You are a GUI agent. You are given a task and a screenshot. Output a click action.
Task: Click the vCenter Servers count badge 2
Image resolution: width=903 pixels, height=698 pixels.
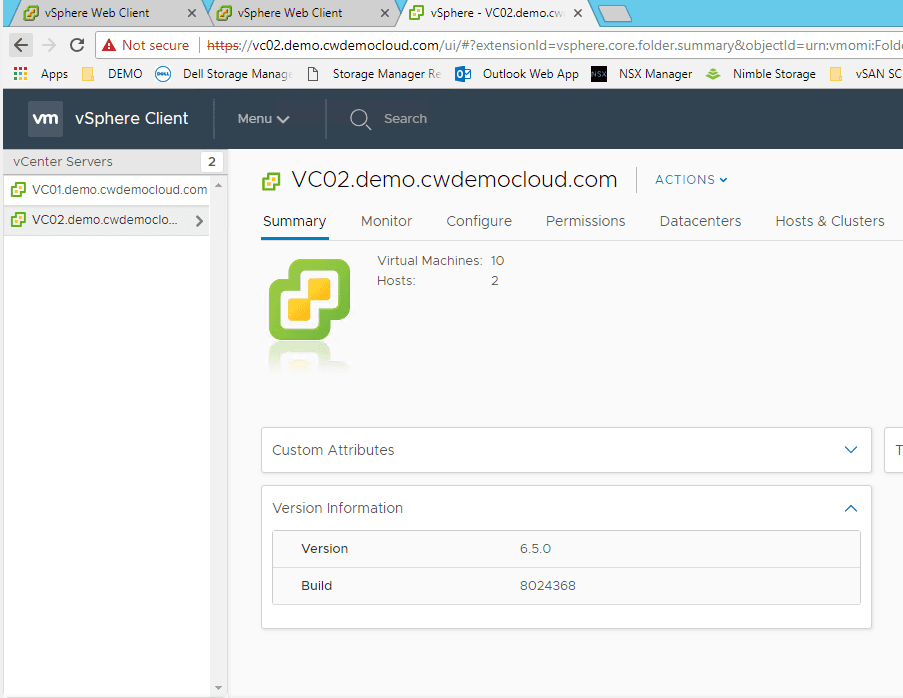point(212,162)
